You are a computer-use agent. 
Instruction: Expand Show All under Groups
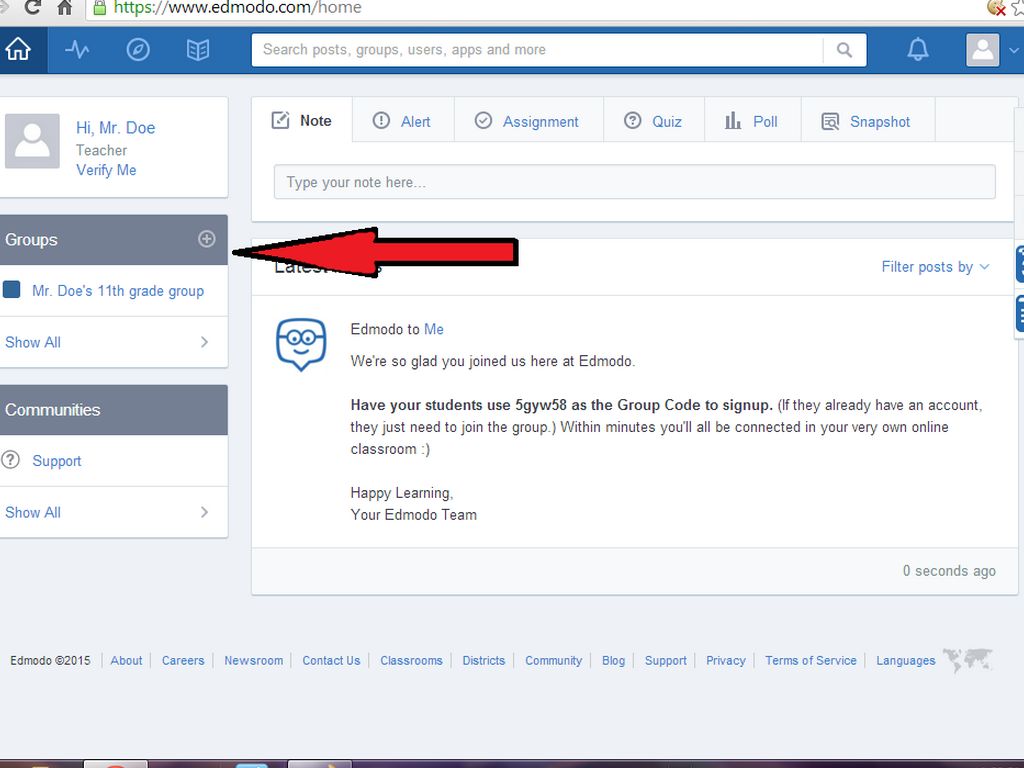click(x=106, y=342)
